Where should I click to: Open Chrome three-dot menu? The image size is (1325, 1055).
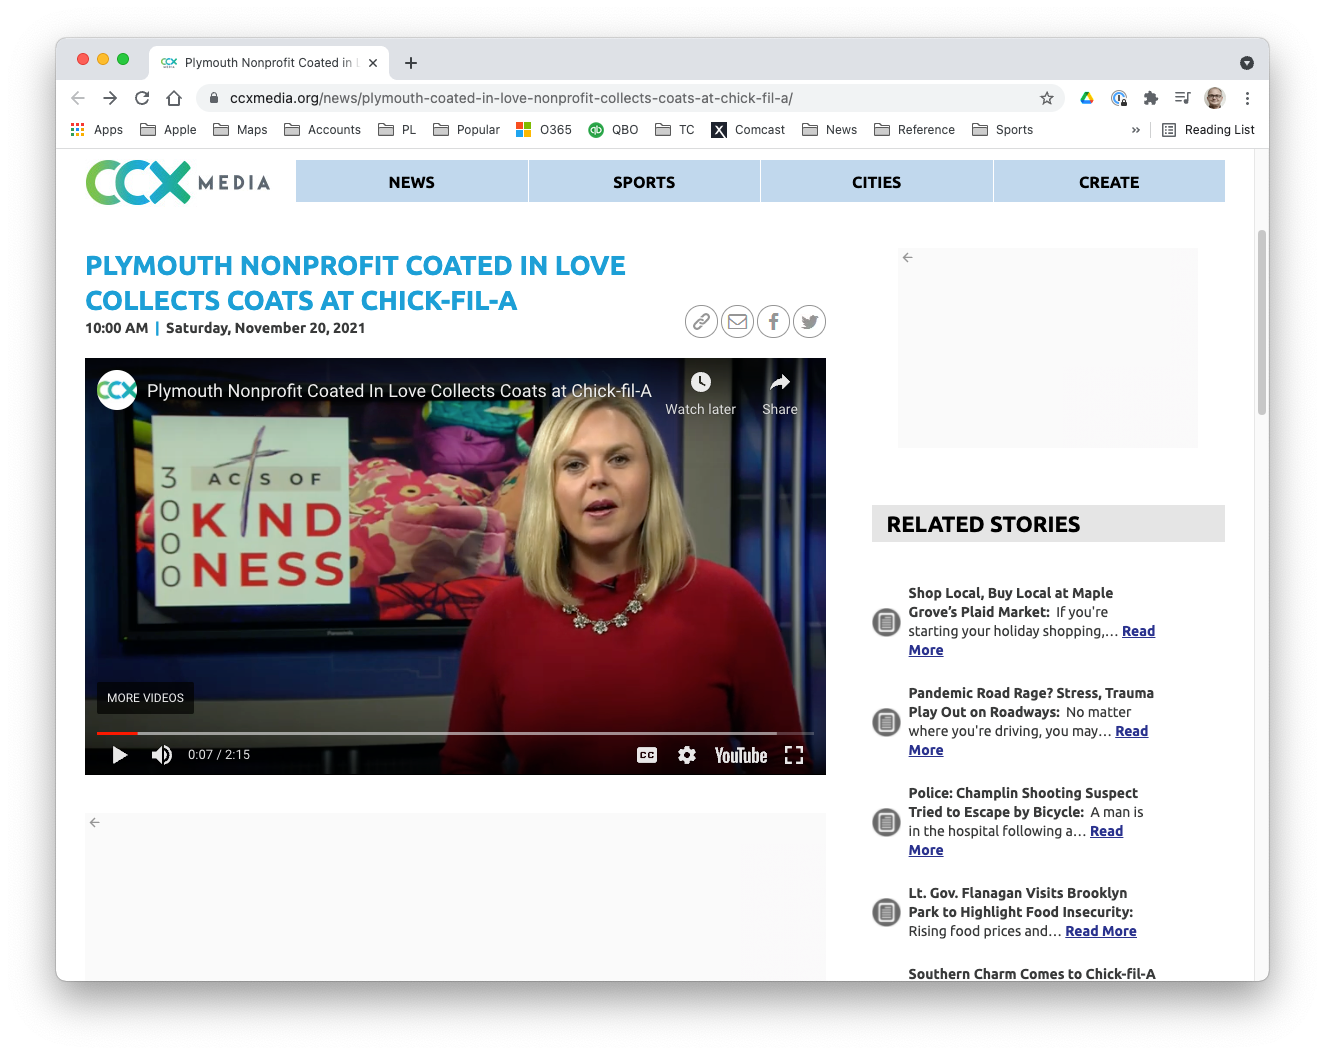[x=1247, y=98]
